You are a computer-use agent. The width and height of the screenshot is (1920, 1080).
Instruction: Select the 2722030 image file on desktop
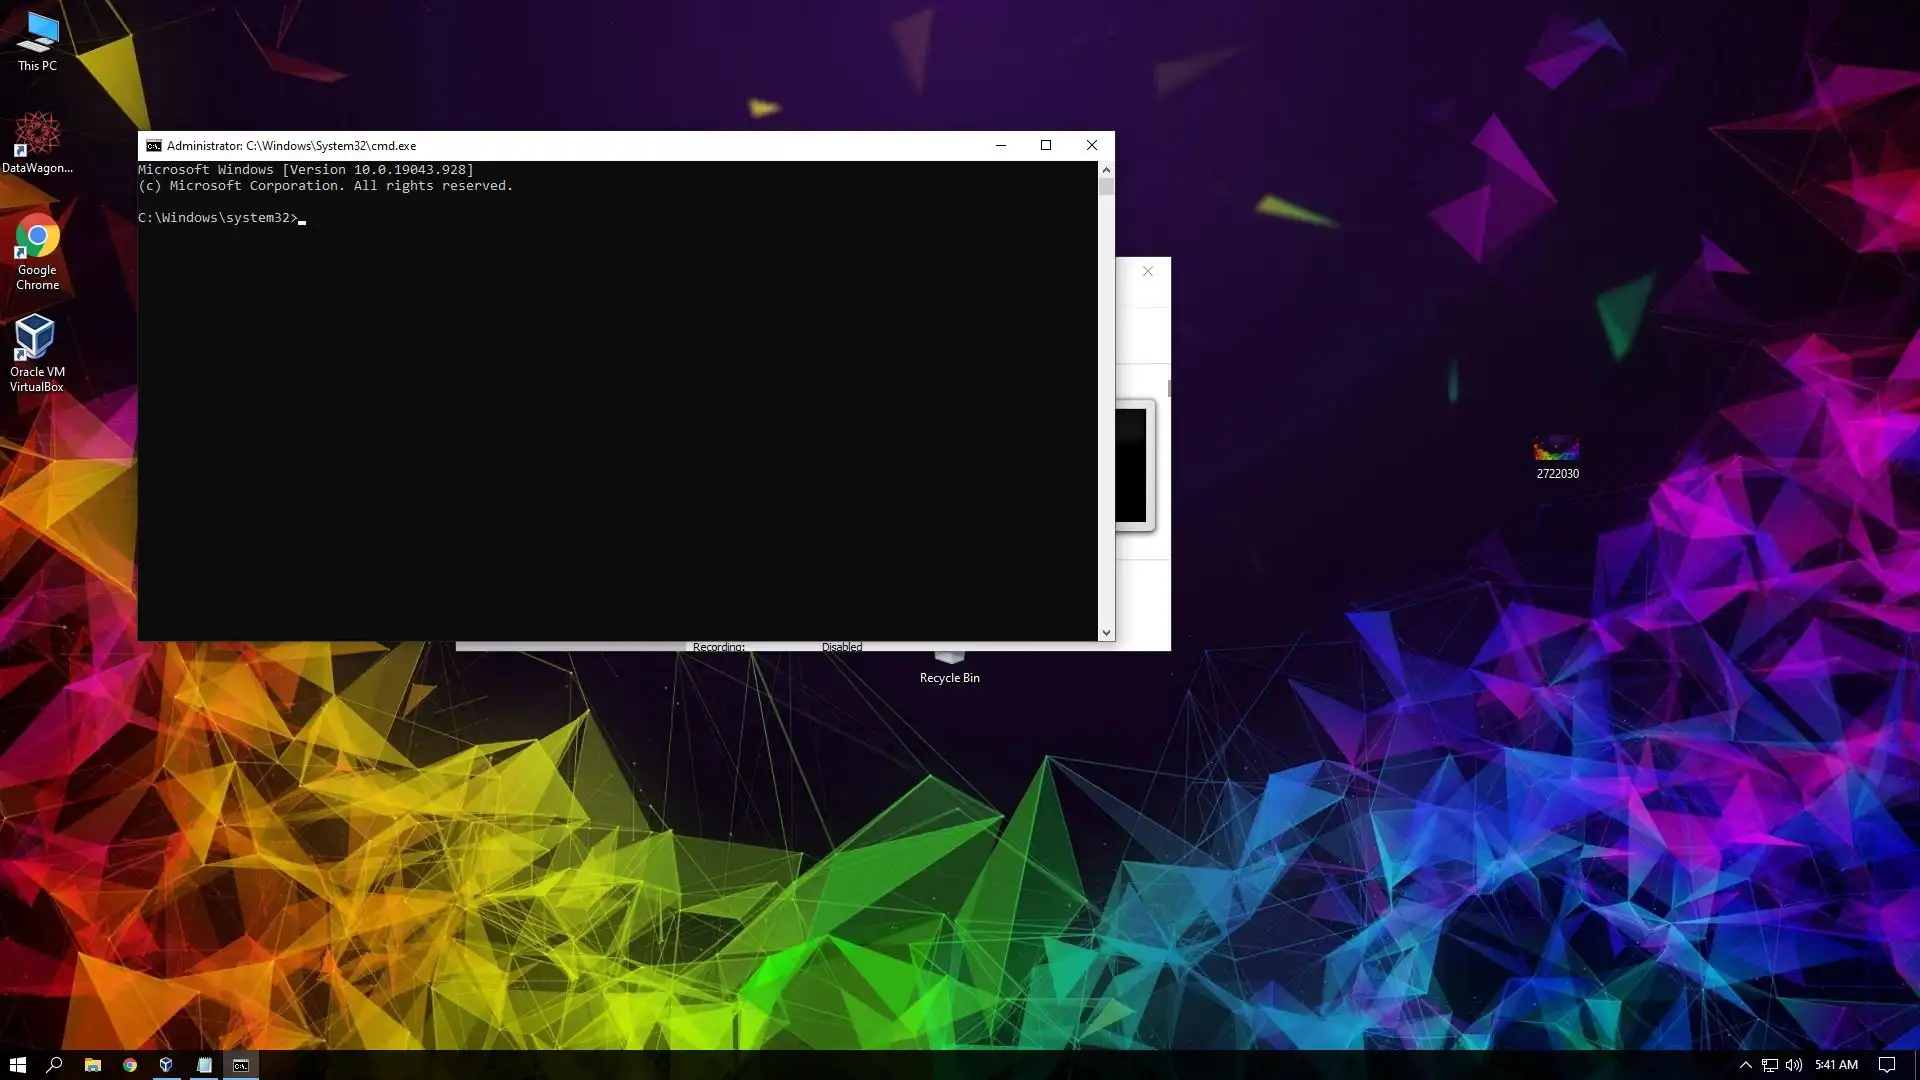1557,457
